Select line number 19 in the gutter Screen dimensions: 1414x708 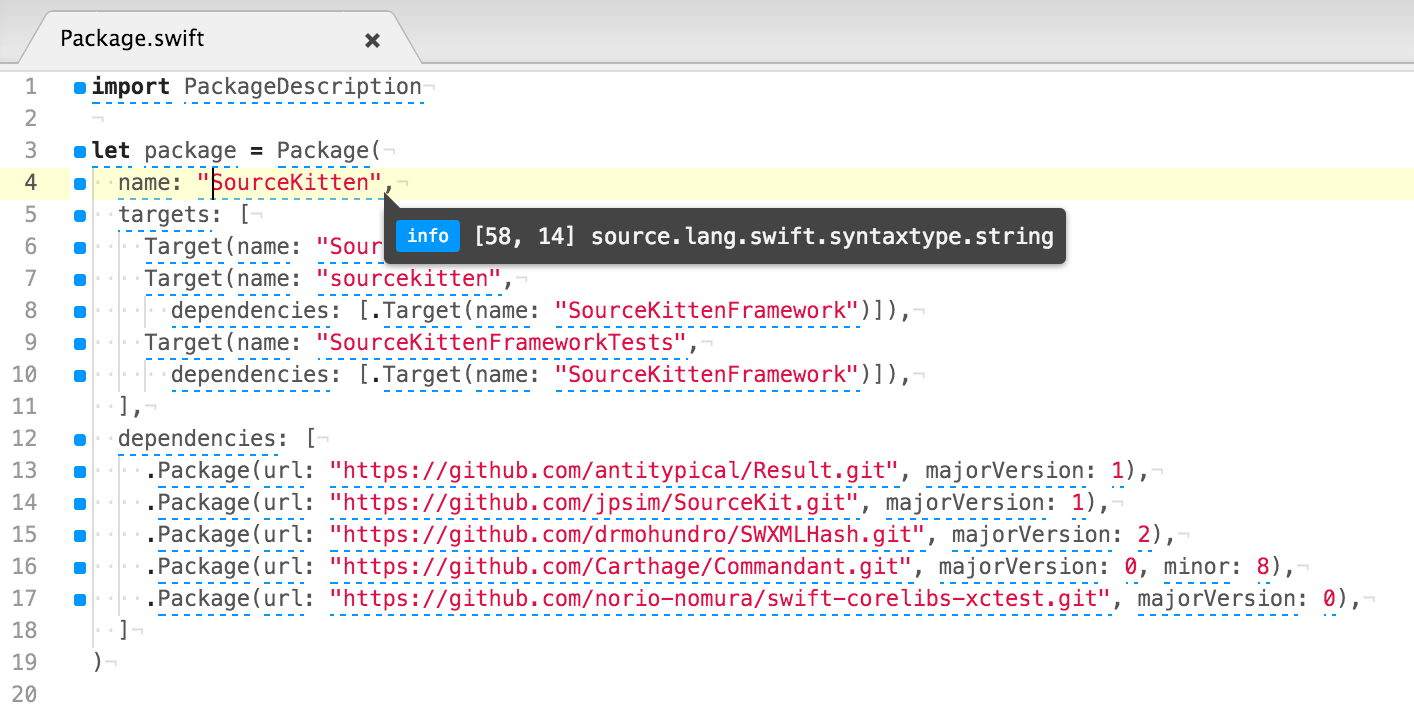(24, 663)
